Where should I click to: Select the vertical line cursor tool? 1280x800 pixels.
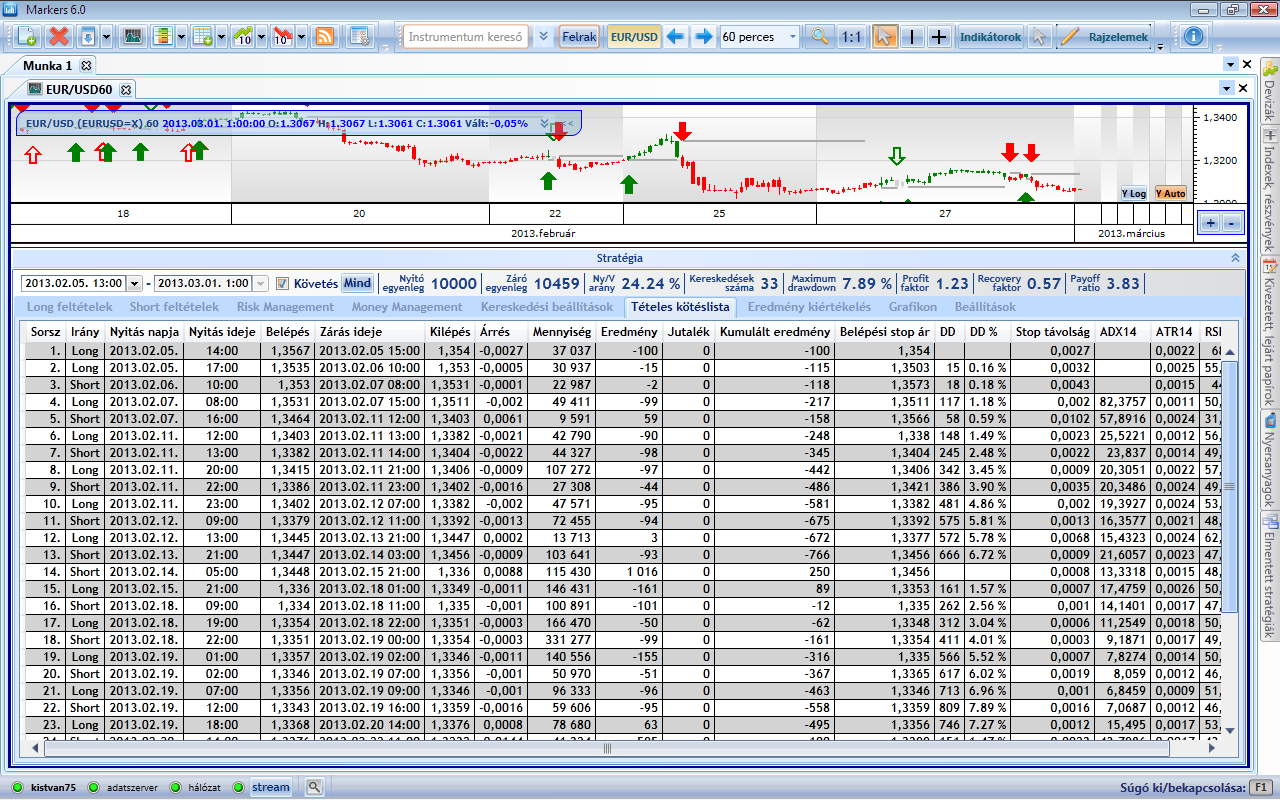tap(912, 37)
